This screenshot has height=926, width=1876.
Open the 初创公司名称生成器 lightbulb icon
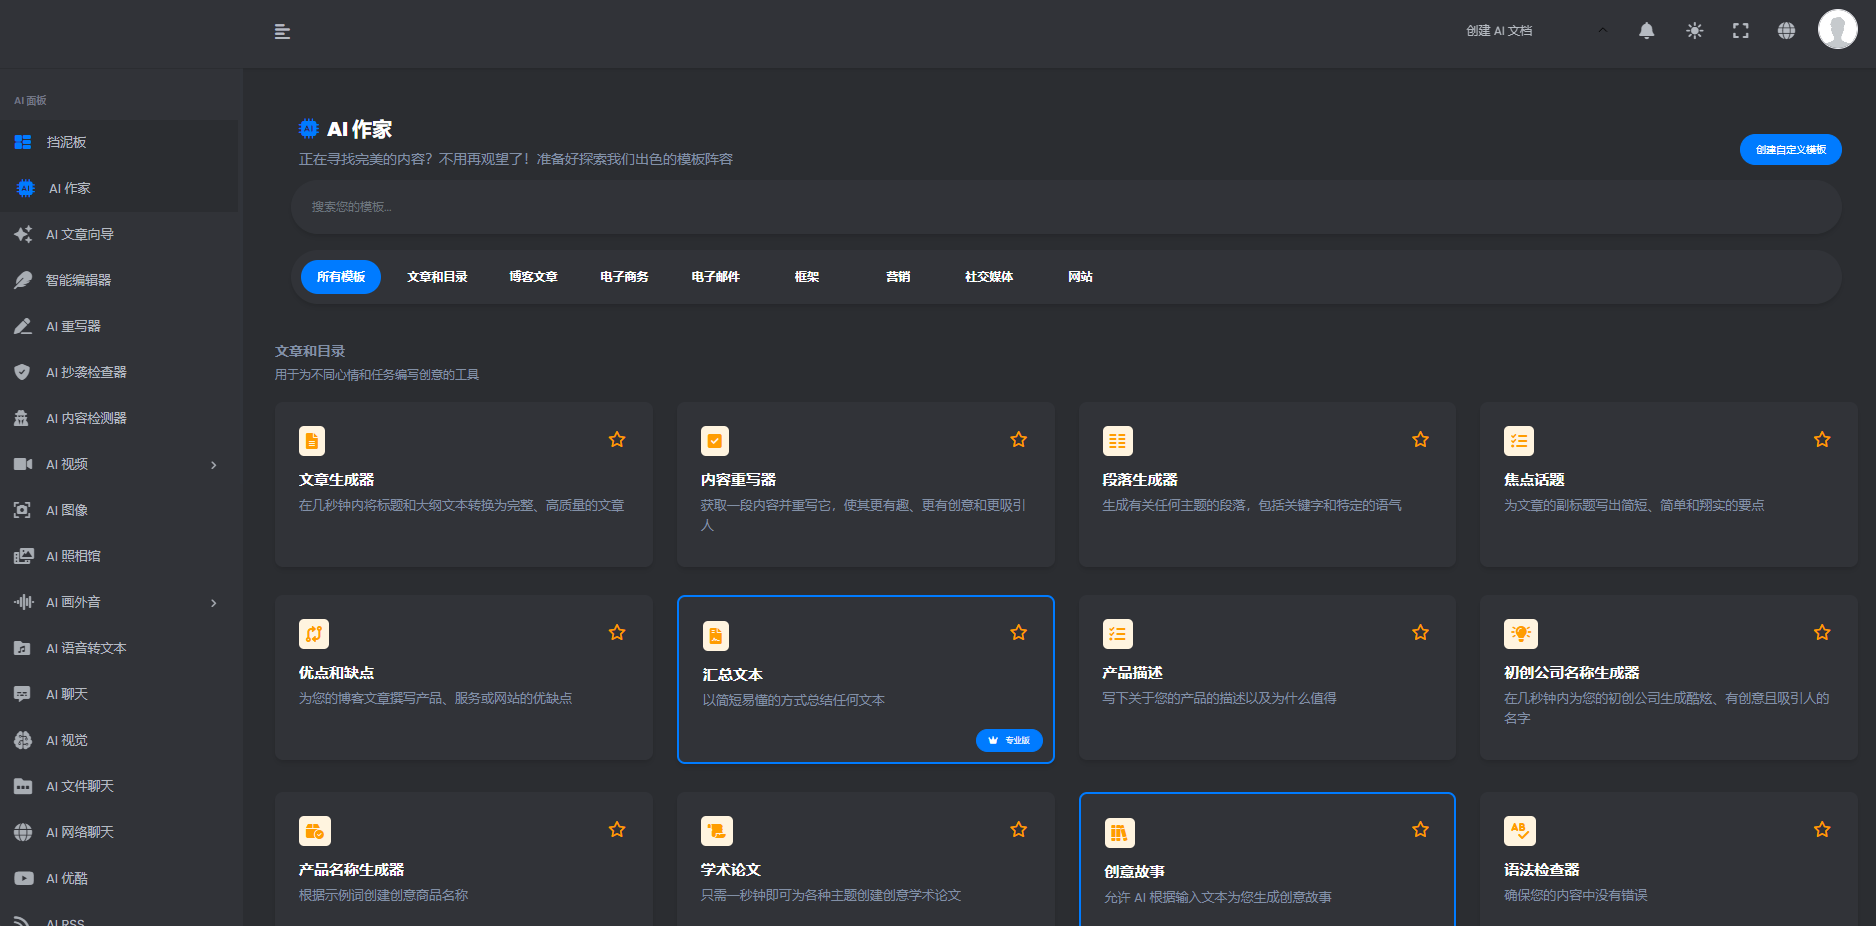point(1520,634)
